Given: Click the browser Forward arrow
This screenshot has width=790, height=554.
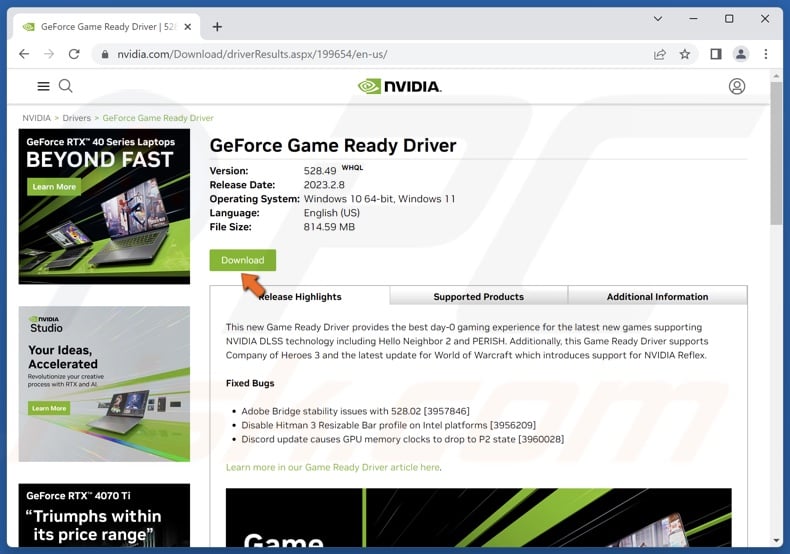Looking at the screenshot, I should tap(49, 54).
